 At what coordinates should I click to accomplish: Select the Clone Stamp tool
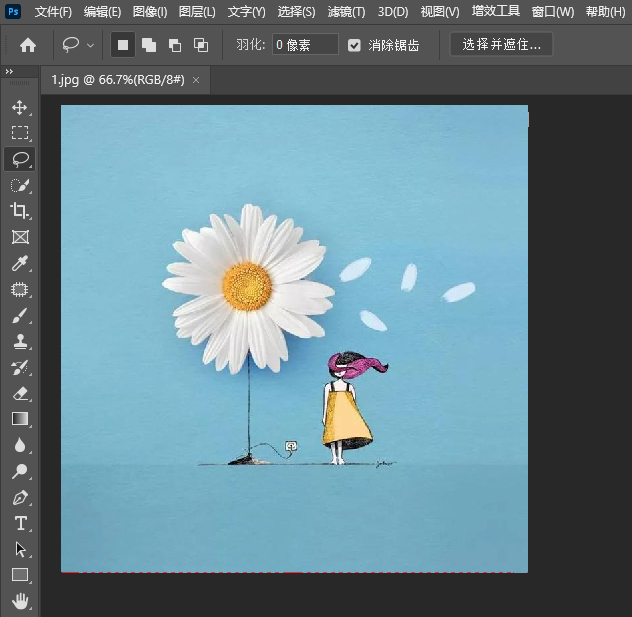19,342
